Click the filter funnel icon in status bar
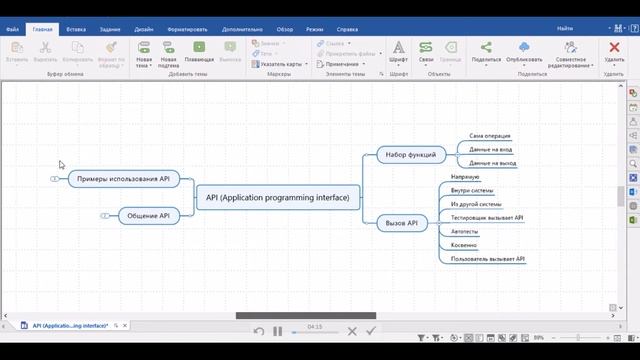The width and height of the screenshot is (640, 360). [421, 338]
